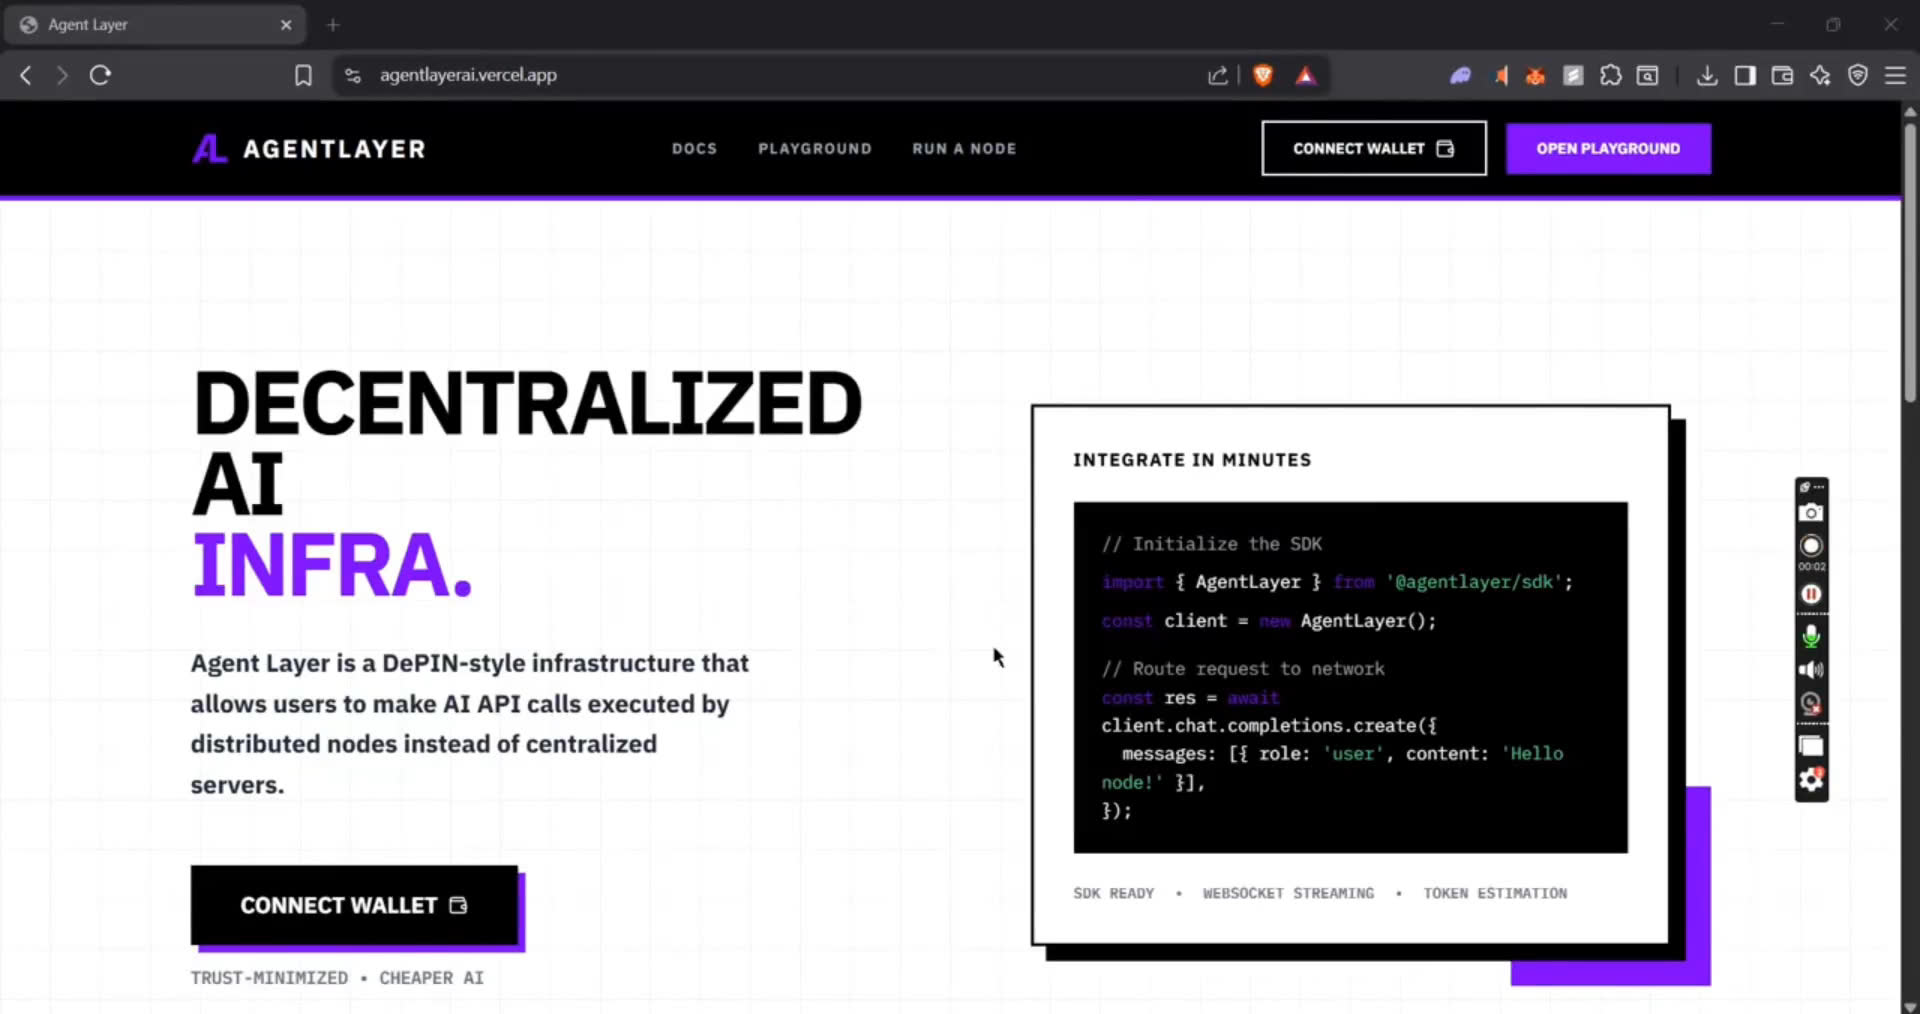Toggle the recorder system sound speaker
The image size is (1920, 1014).
[1811, 670]
